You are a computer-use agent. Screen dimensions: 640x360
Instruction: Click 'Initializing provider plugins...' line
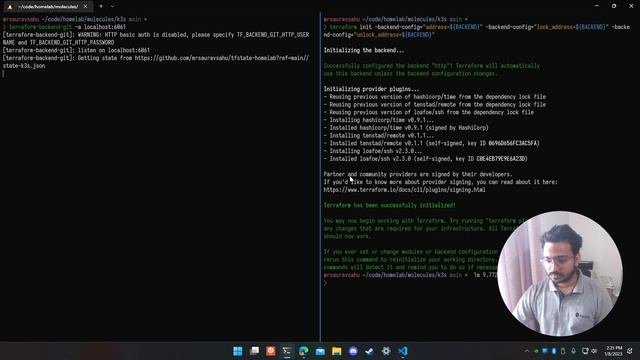(371, 89)
